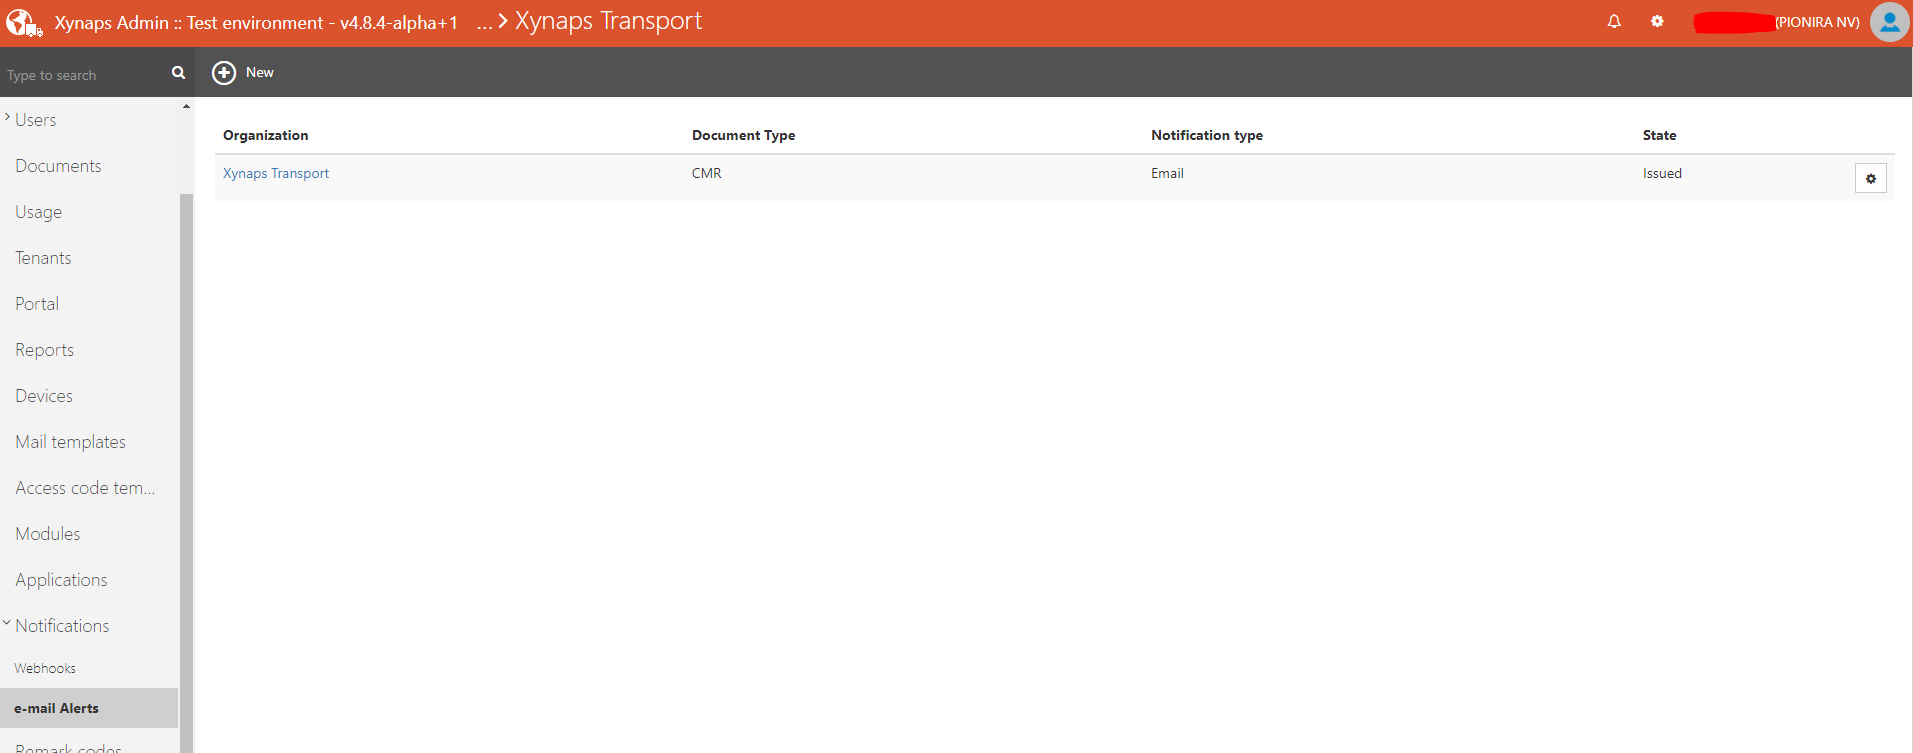The width and height of the screenshot is (1913, 753).
Task: Open the Xynaps Transport organization link
Action: pos(276,173)
